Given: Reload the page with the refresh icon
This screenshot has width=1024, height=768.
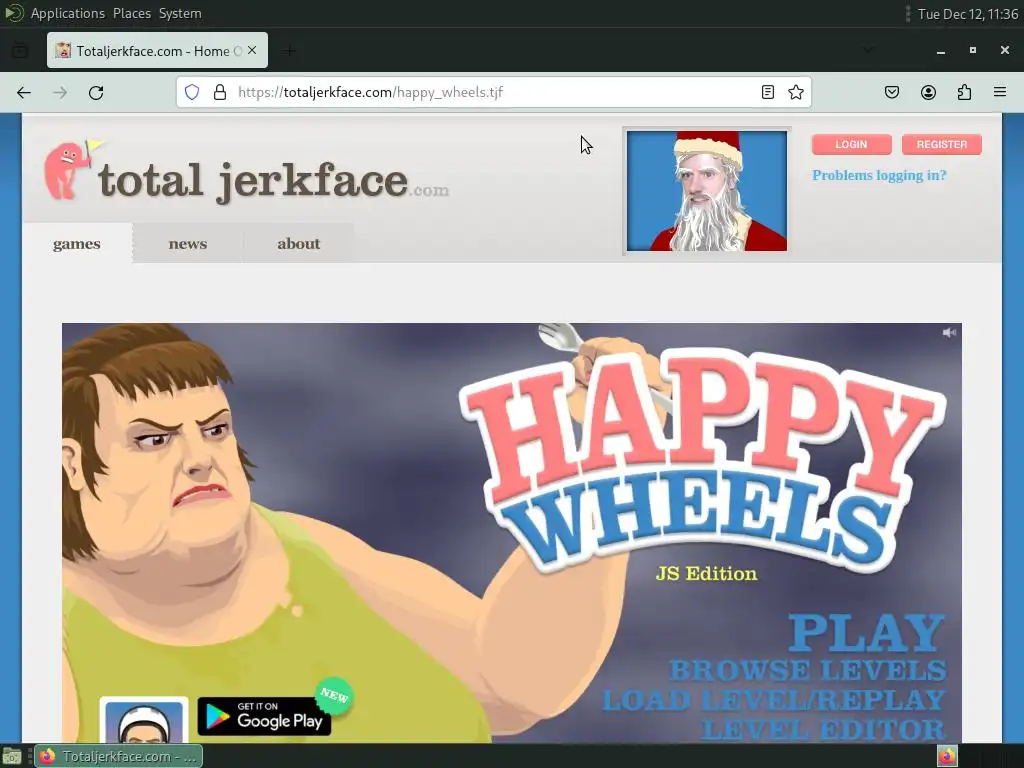Looking at the screenshot, I should coord(96,93).
